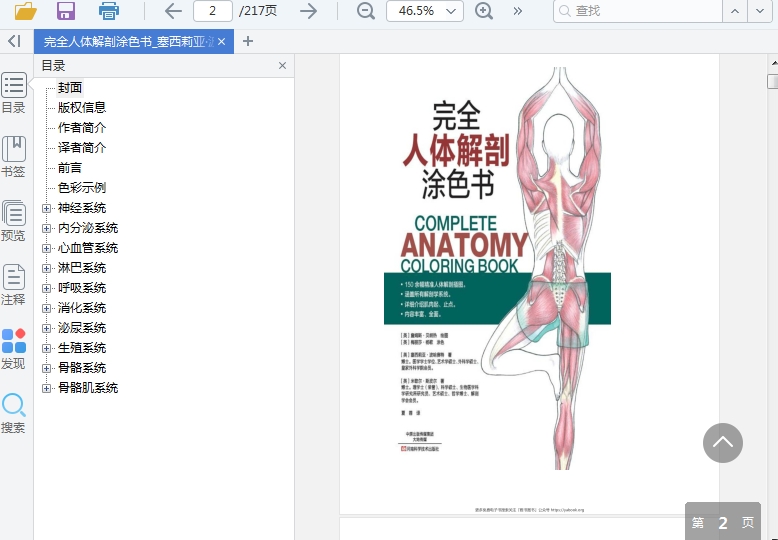The height and width of the screenshot is (540, 778).
Task: Click the 查找 search input box
Action: tap(638, 11)
